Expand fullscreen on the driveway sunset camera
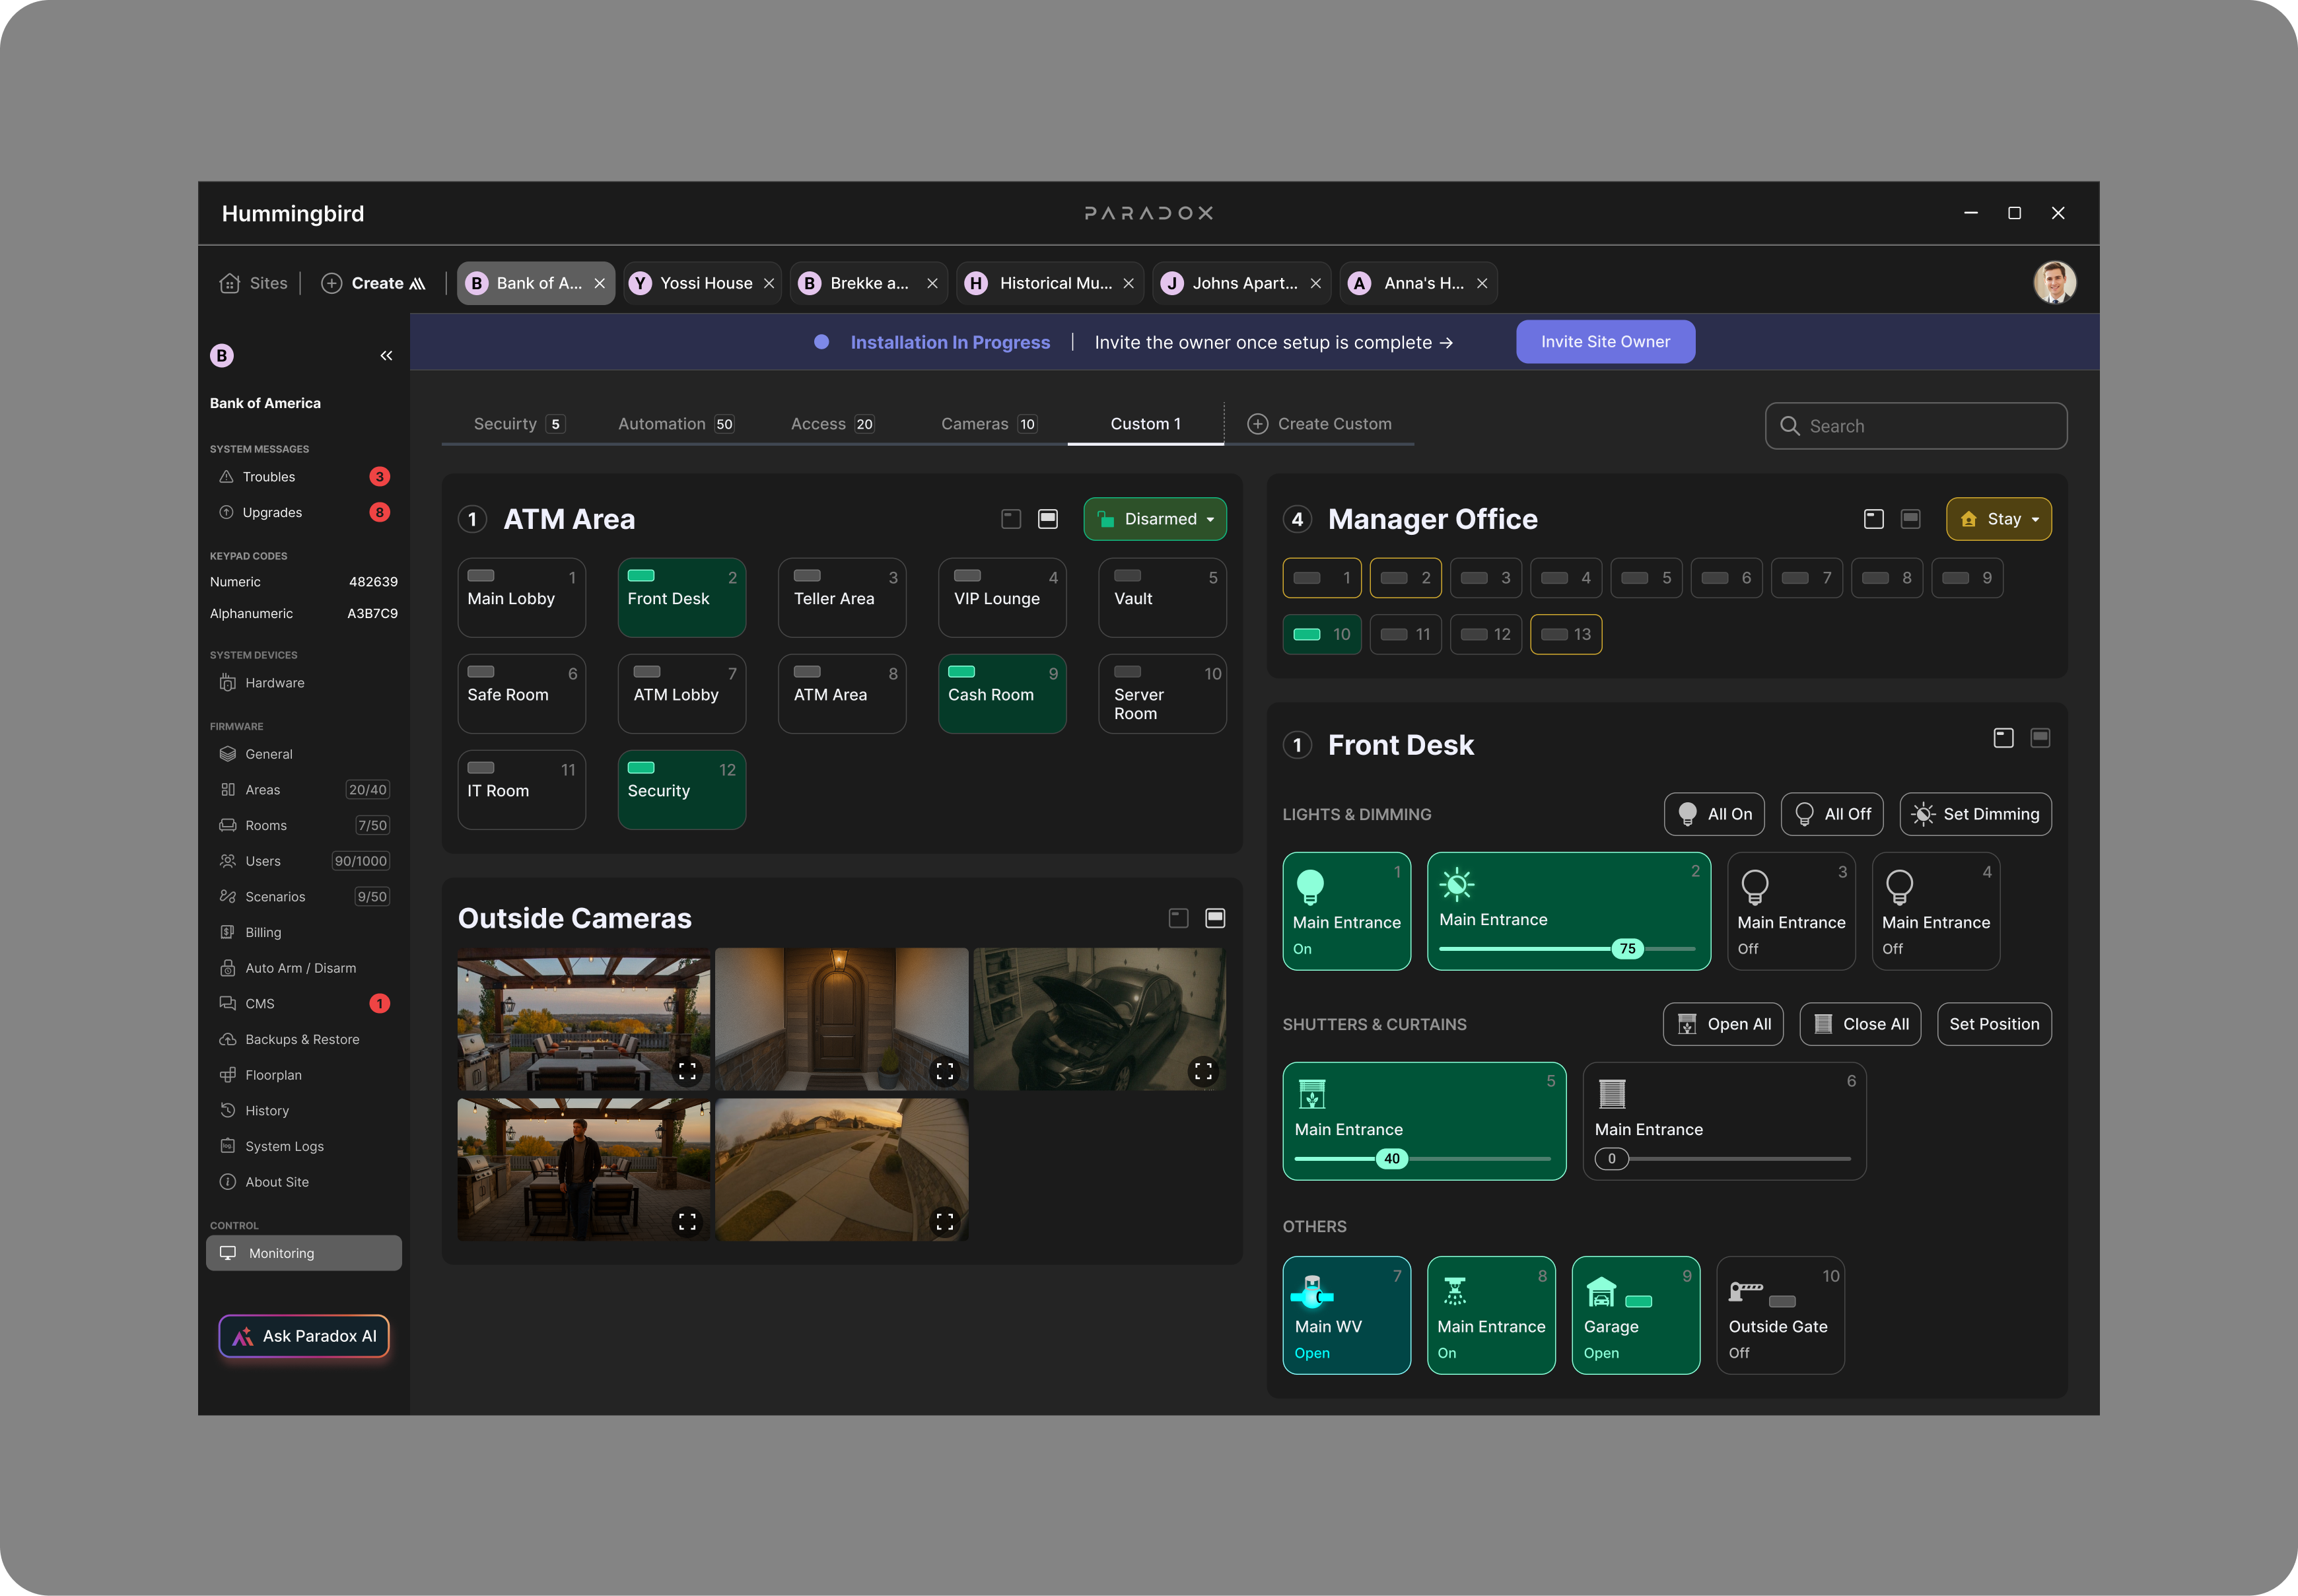The height and width of the screenshot is (1596, 2298). point(944,1222)
